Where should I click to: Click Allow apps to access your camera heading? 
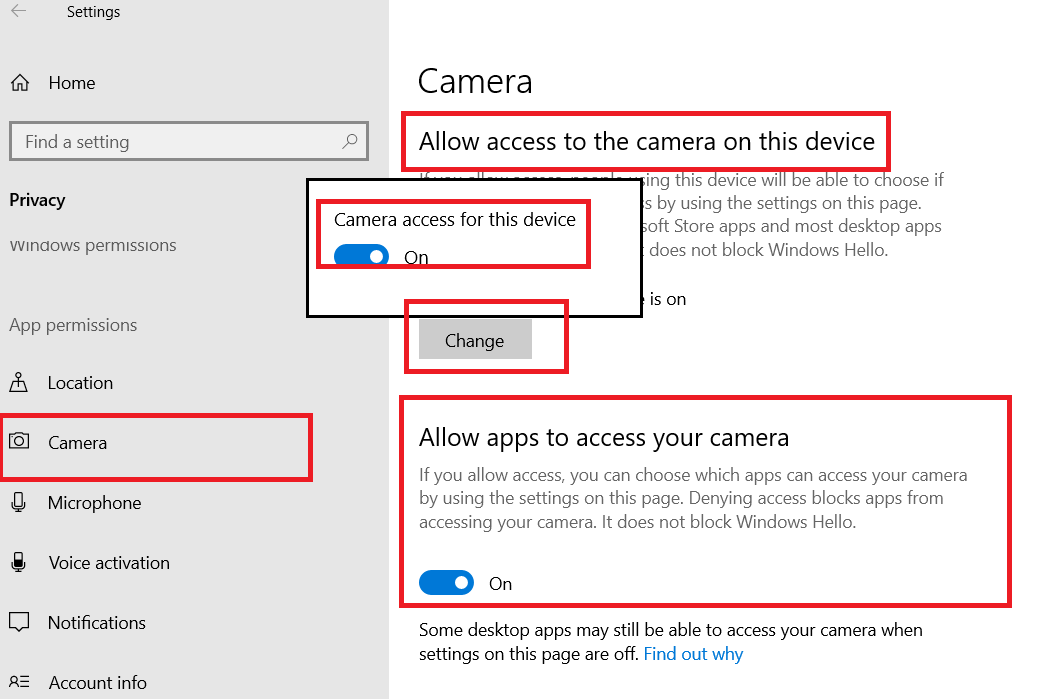coord(604,437)
